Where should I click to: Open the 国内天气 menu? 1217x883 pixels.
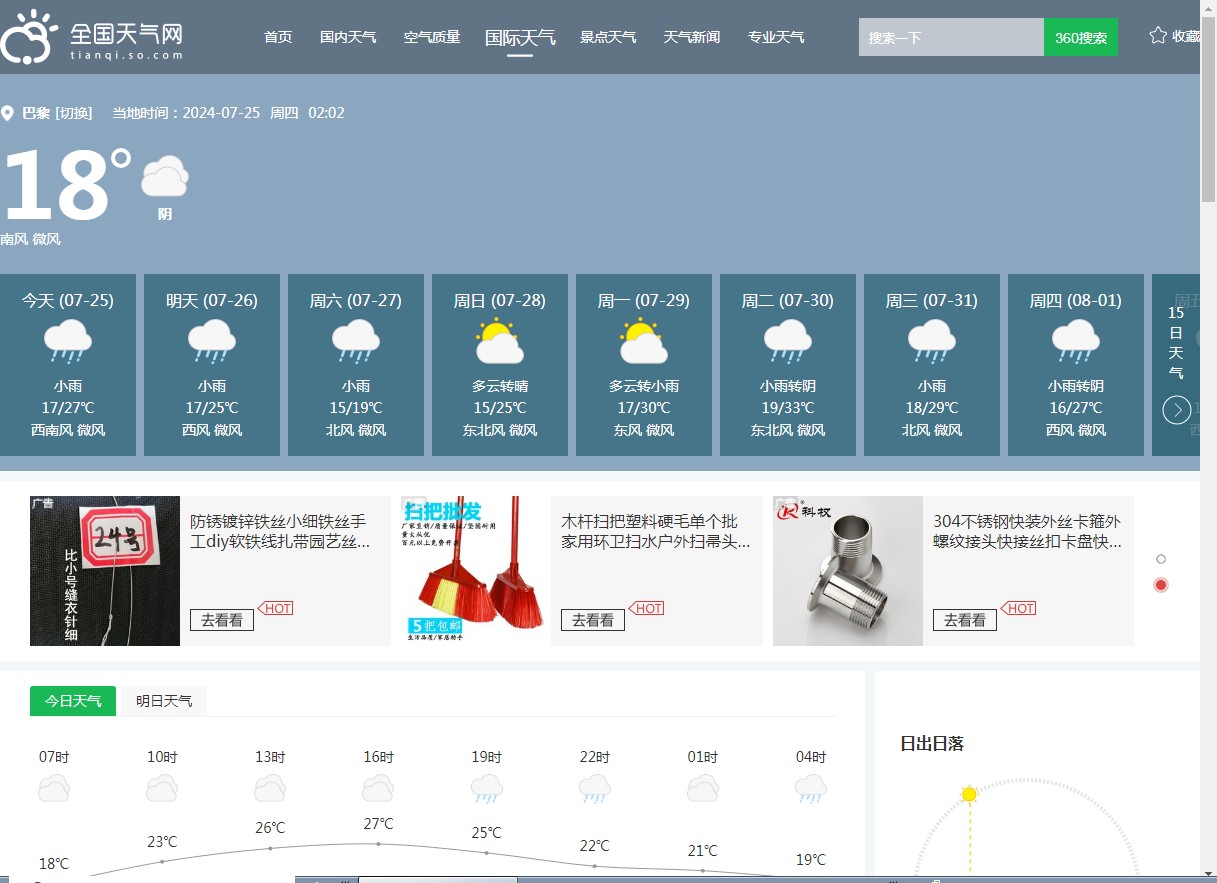click(348, 37)
